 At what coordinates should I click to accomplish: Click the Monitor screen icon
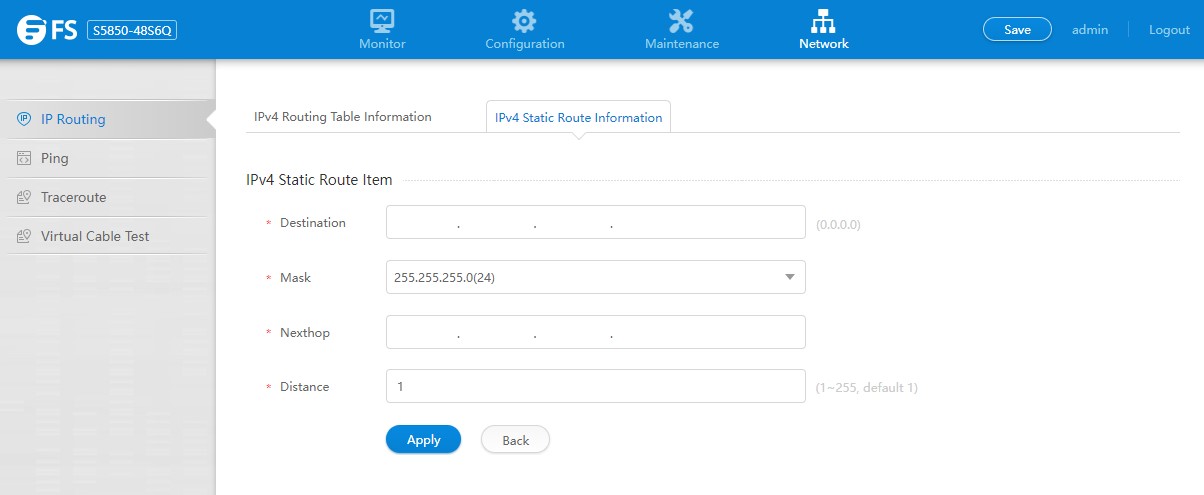point(382,20)
